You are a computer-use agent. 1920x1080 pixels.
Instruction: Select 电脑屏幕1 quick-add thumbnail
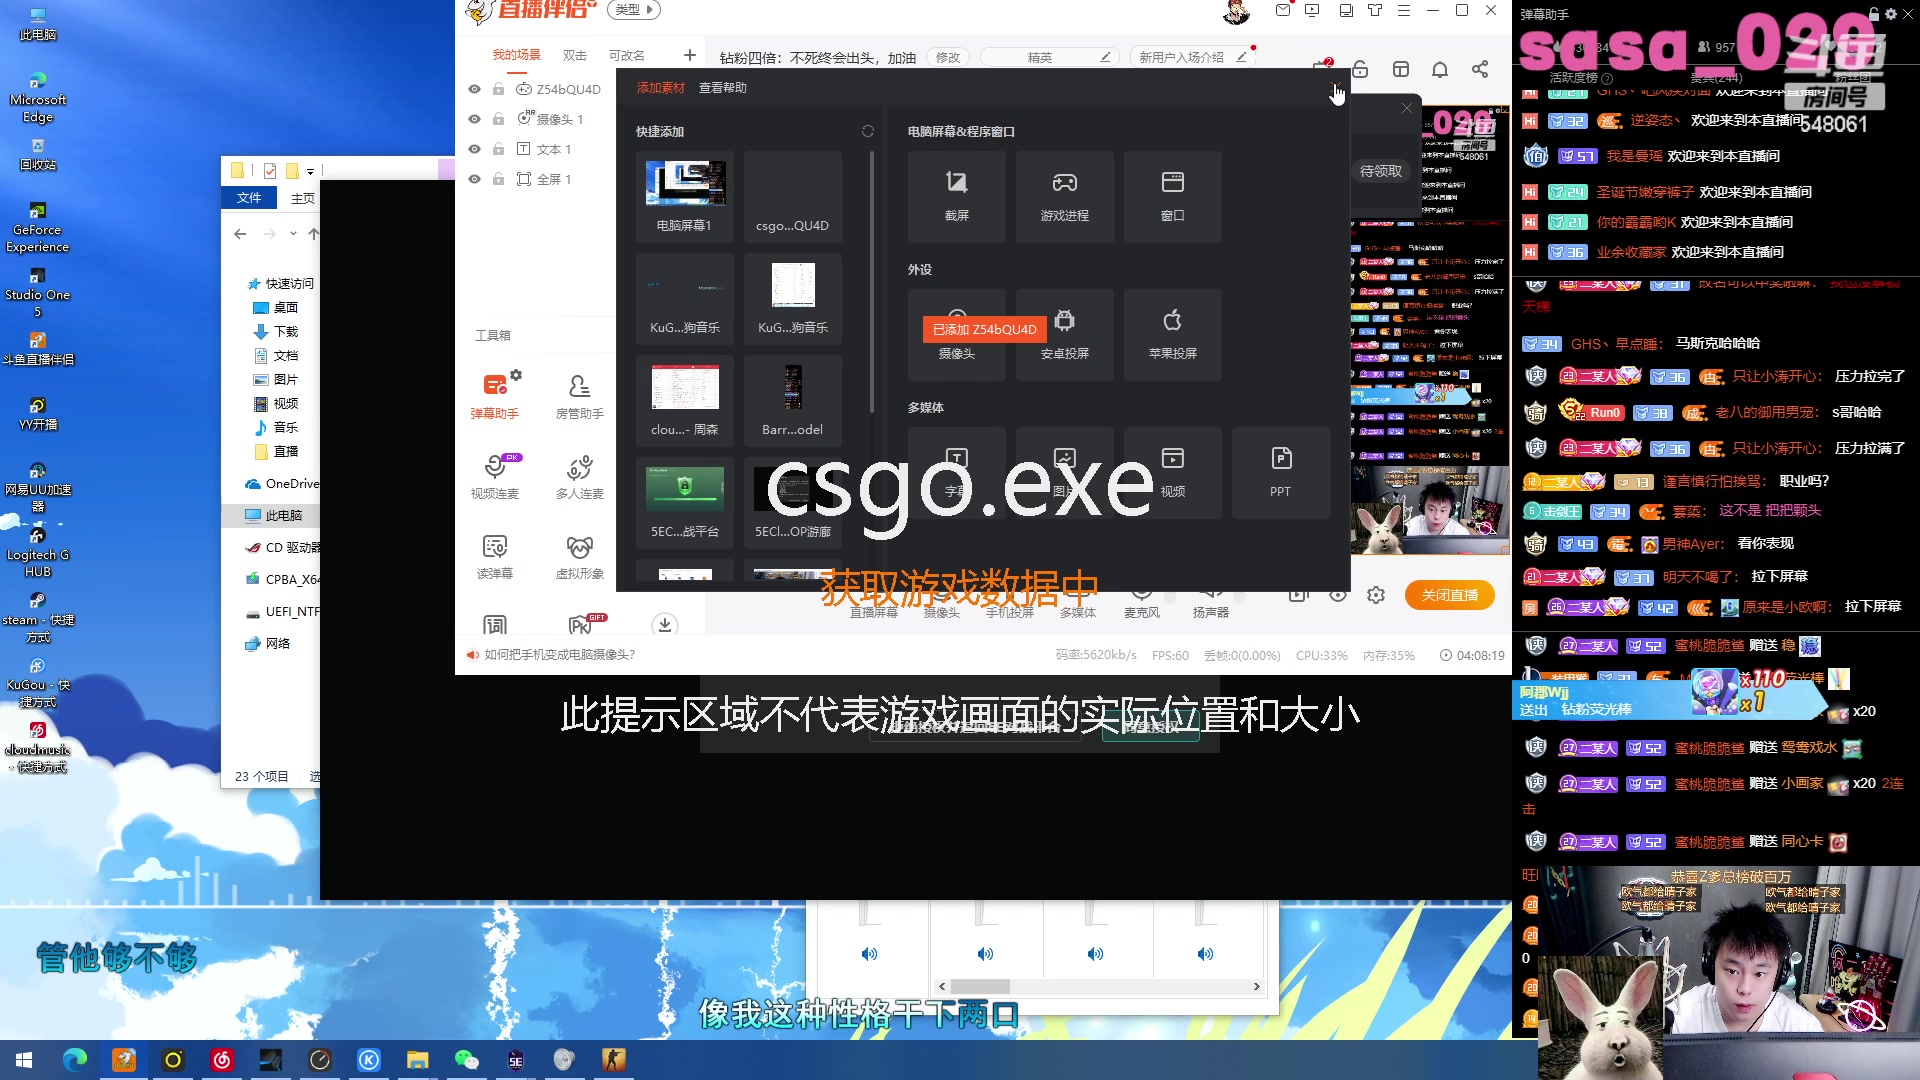pos(685,197)
